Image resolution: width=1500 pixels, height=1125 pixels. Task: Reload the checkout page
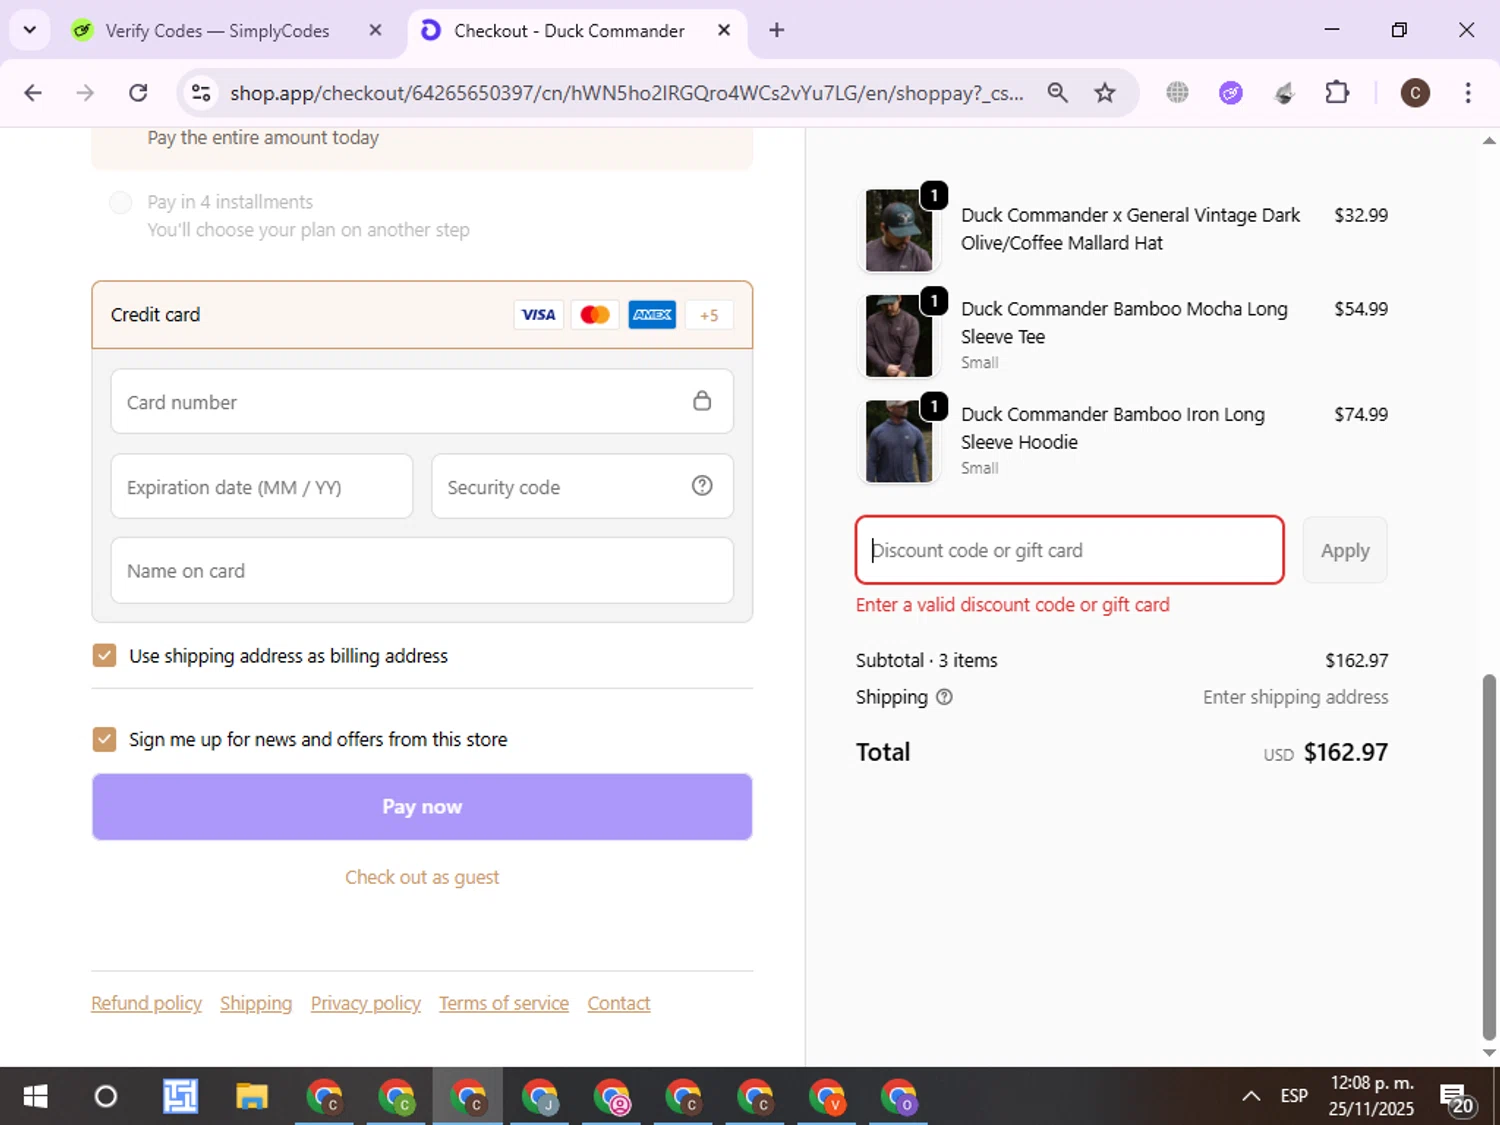[x=138, y=93]
